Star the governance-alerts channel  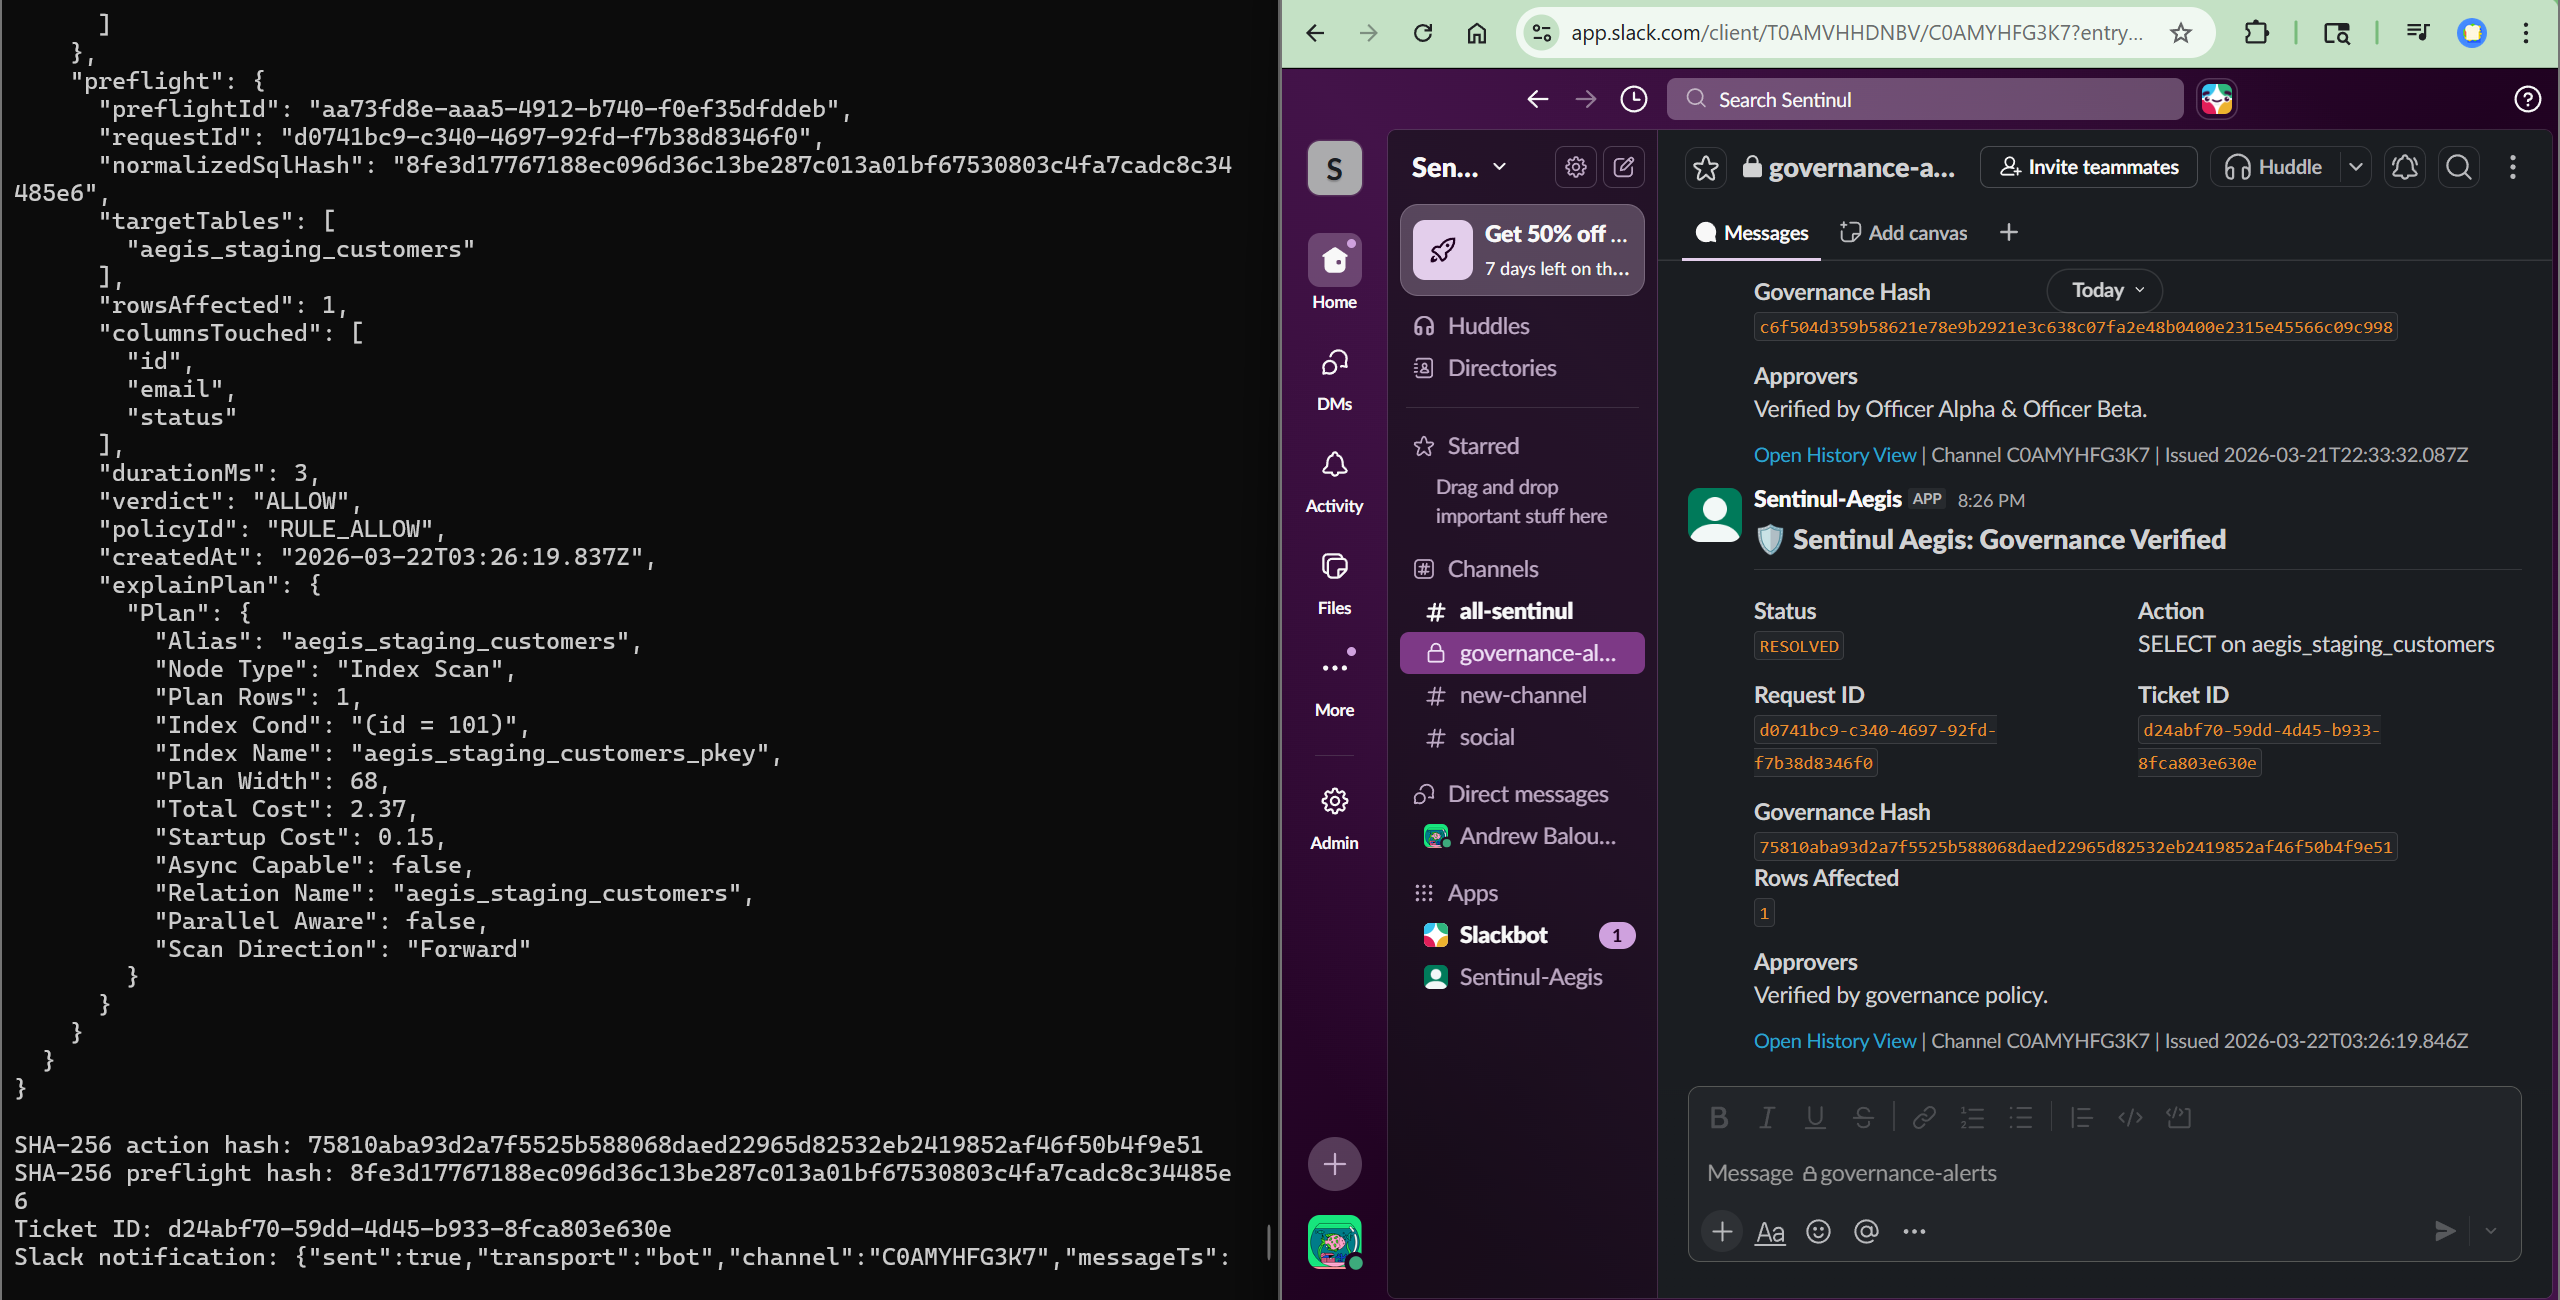(1706, 167)
